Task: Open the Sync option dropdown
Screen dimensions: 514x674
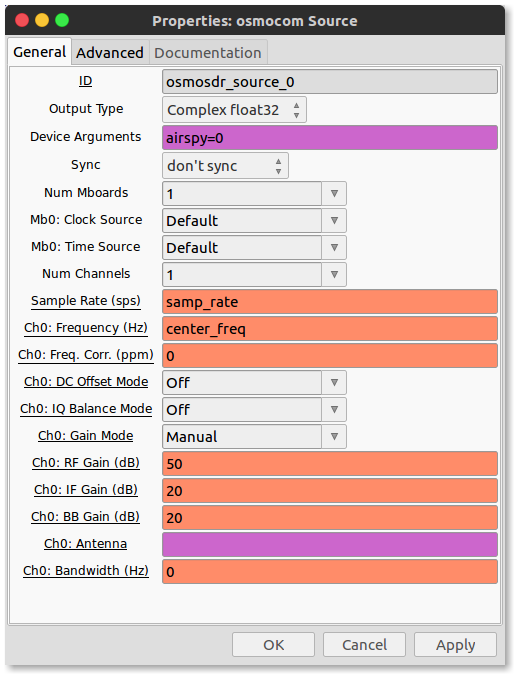Action: coord(225,166)
